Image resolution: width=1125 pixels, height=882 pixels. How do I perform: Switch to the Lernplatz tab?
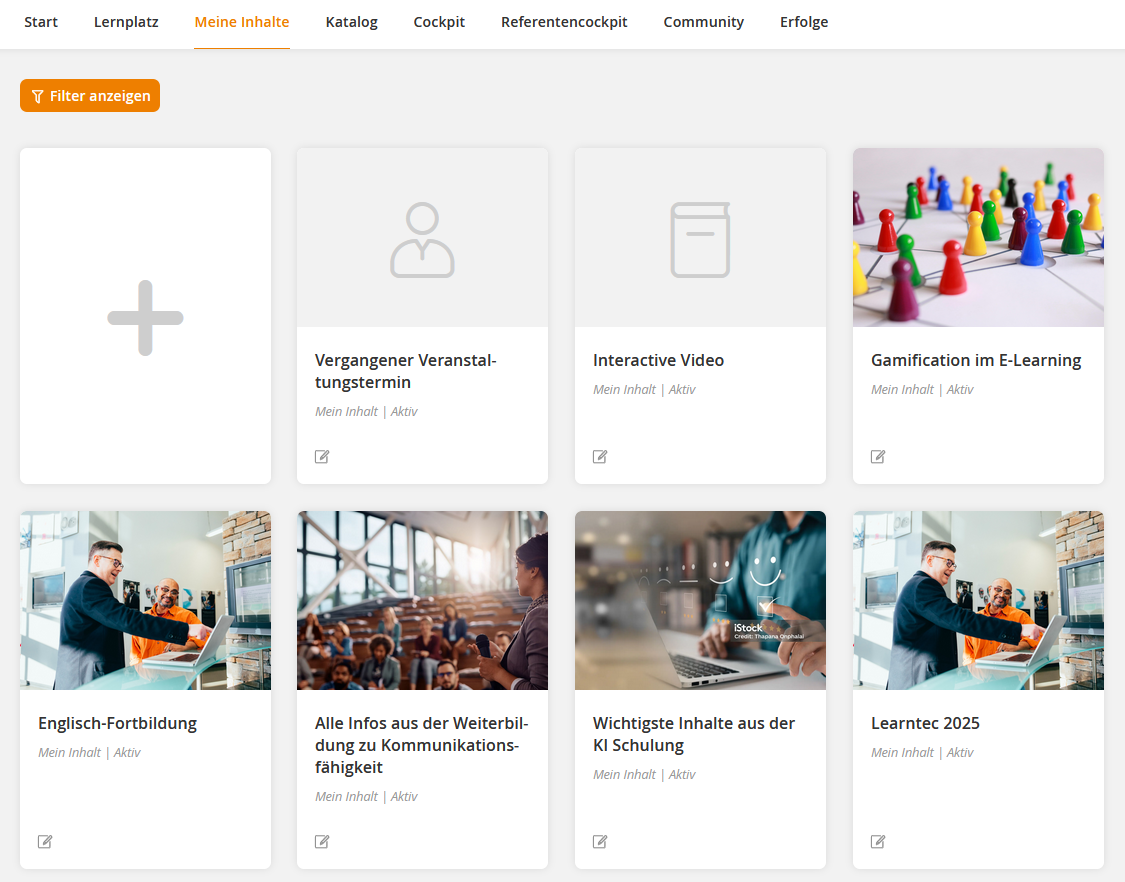point(126,22)
